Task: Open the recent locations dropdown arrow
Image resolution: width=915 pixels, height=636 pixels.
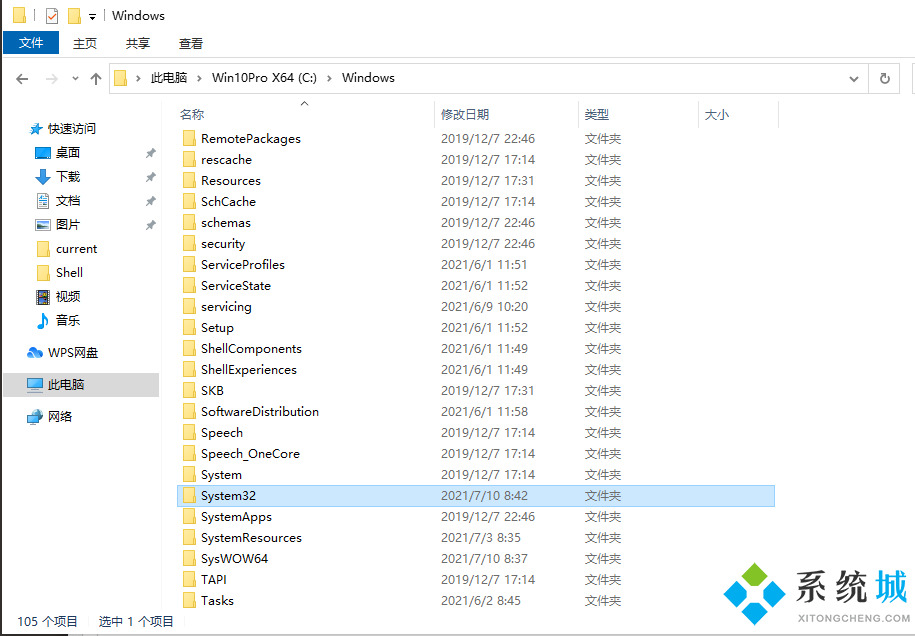Action: pyautogui.click(x=75, y=79)
